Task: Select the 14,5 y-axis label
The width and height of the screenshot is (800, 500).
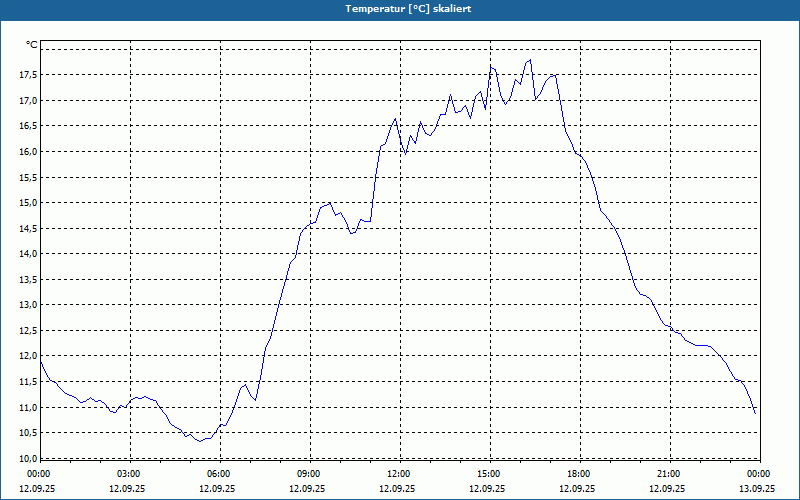Action: coord(28,229)
